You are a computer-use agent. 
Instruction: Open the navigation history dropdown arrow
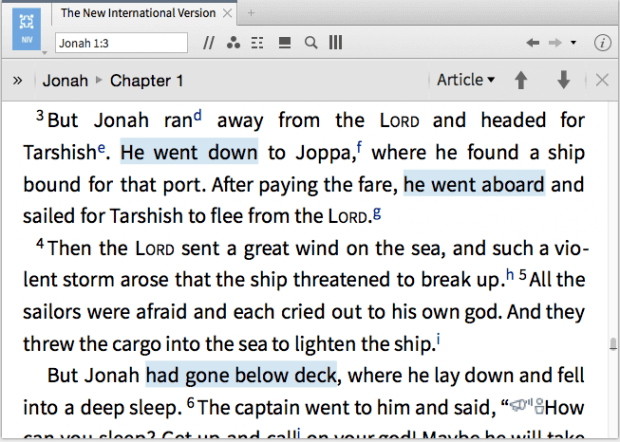click(x=573, y=43)
